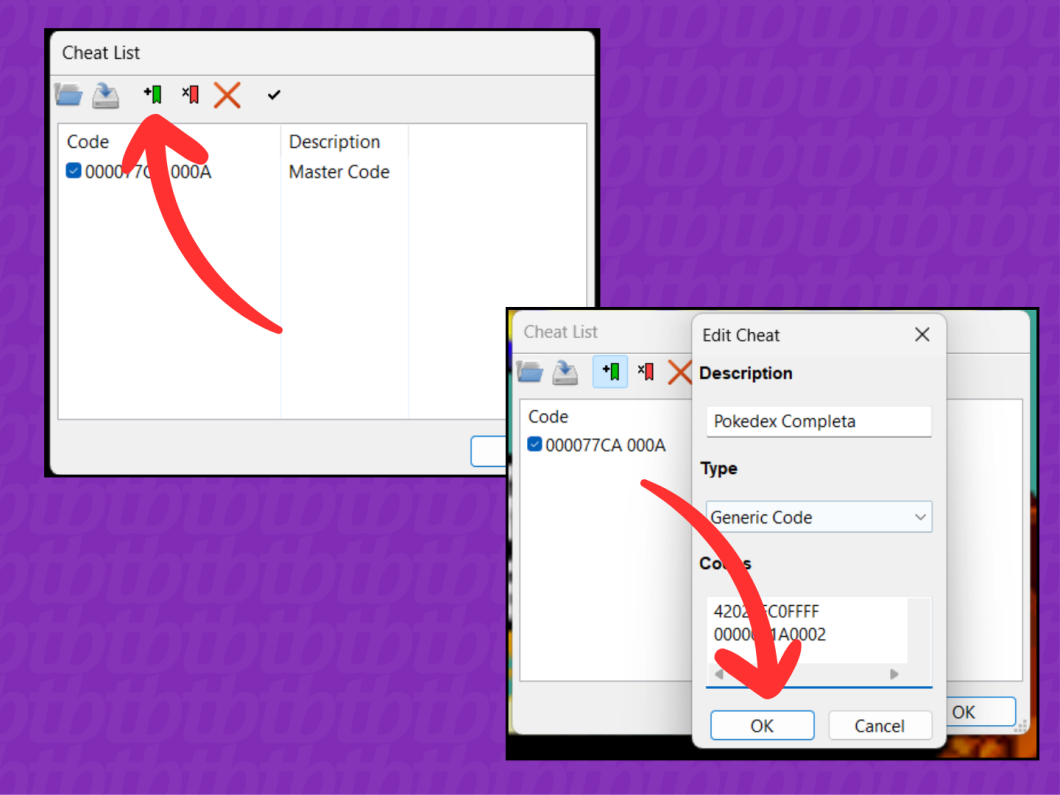Open the Generic Code type dropdown

[x=819, y=517]
